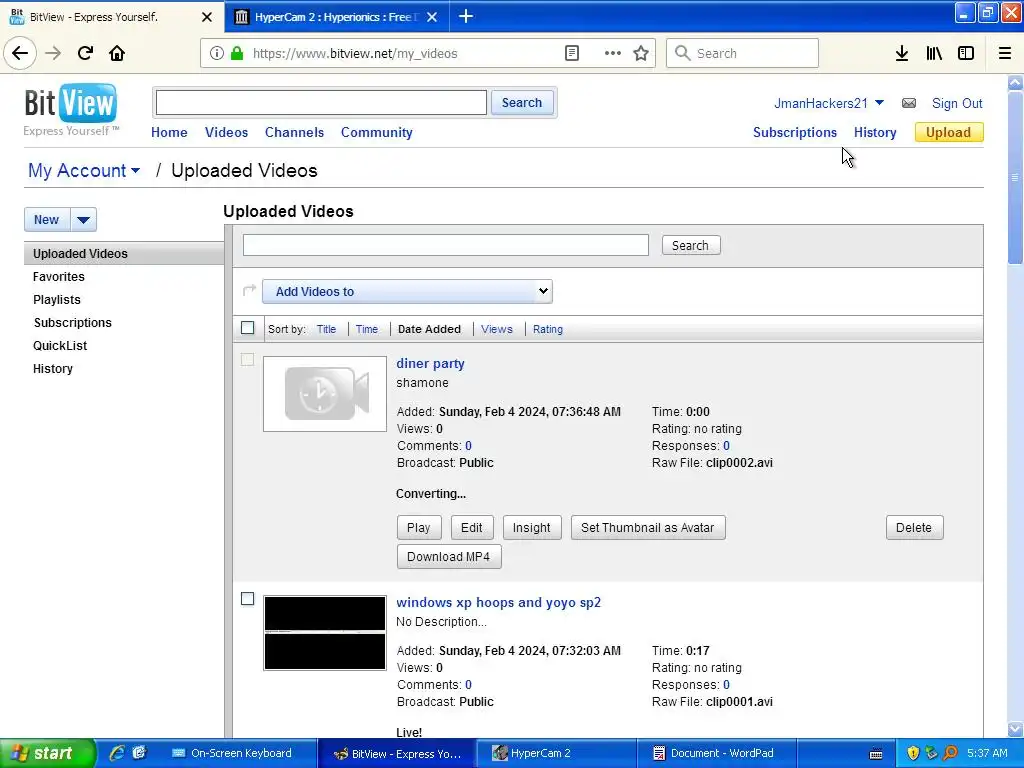The height and width of the screenshot is (768, 1024).
Task: Open the browser home page icon
Action: [117, 53]
